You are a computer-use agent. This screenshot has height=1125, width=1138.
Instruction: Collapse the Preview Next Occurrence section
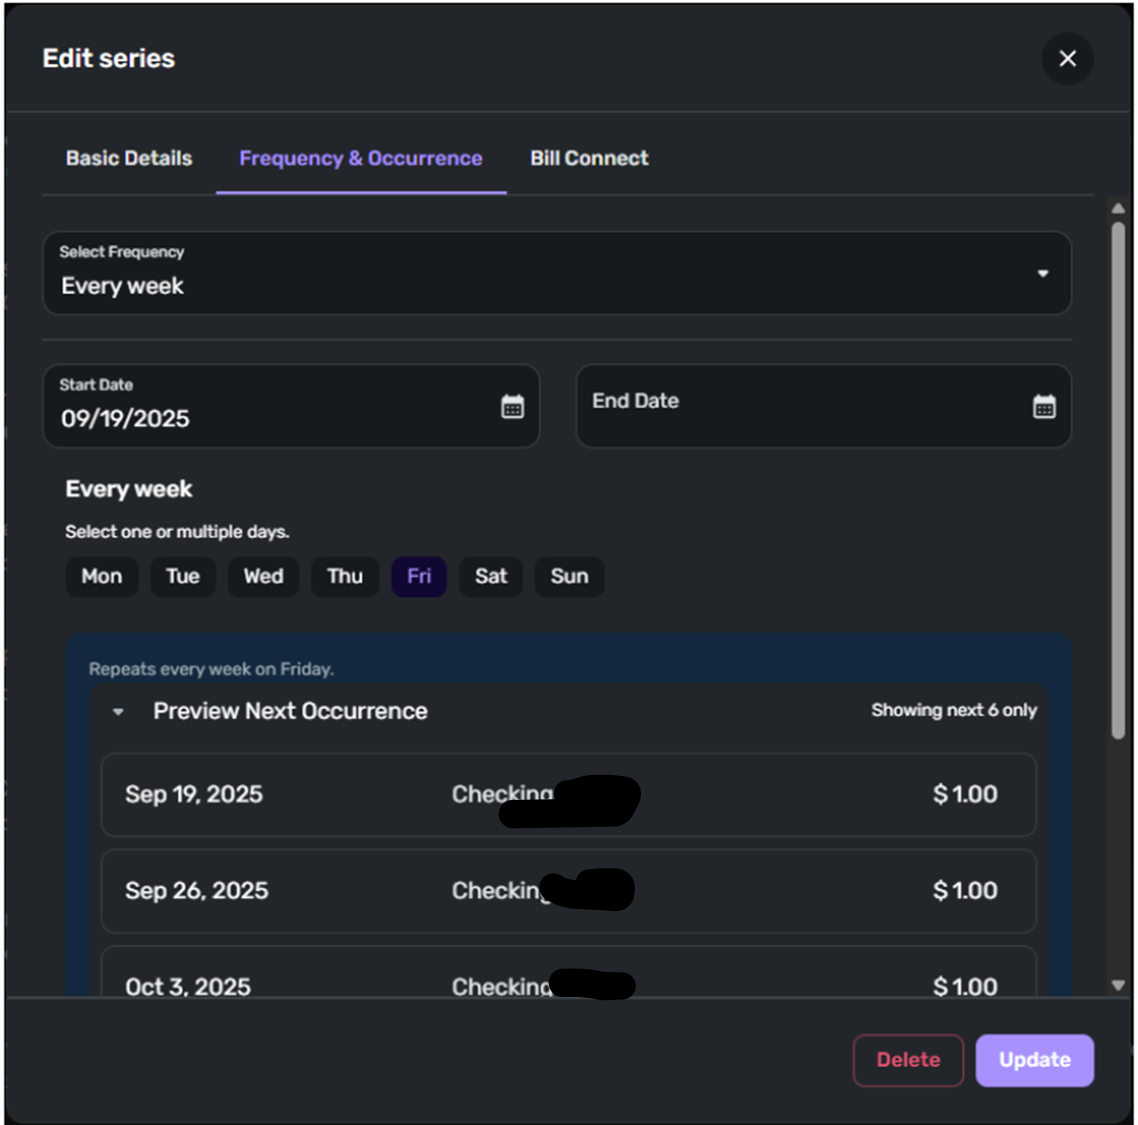tap(118, 711)
